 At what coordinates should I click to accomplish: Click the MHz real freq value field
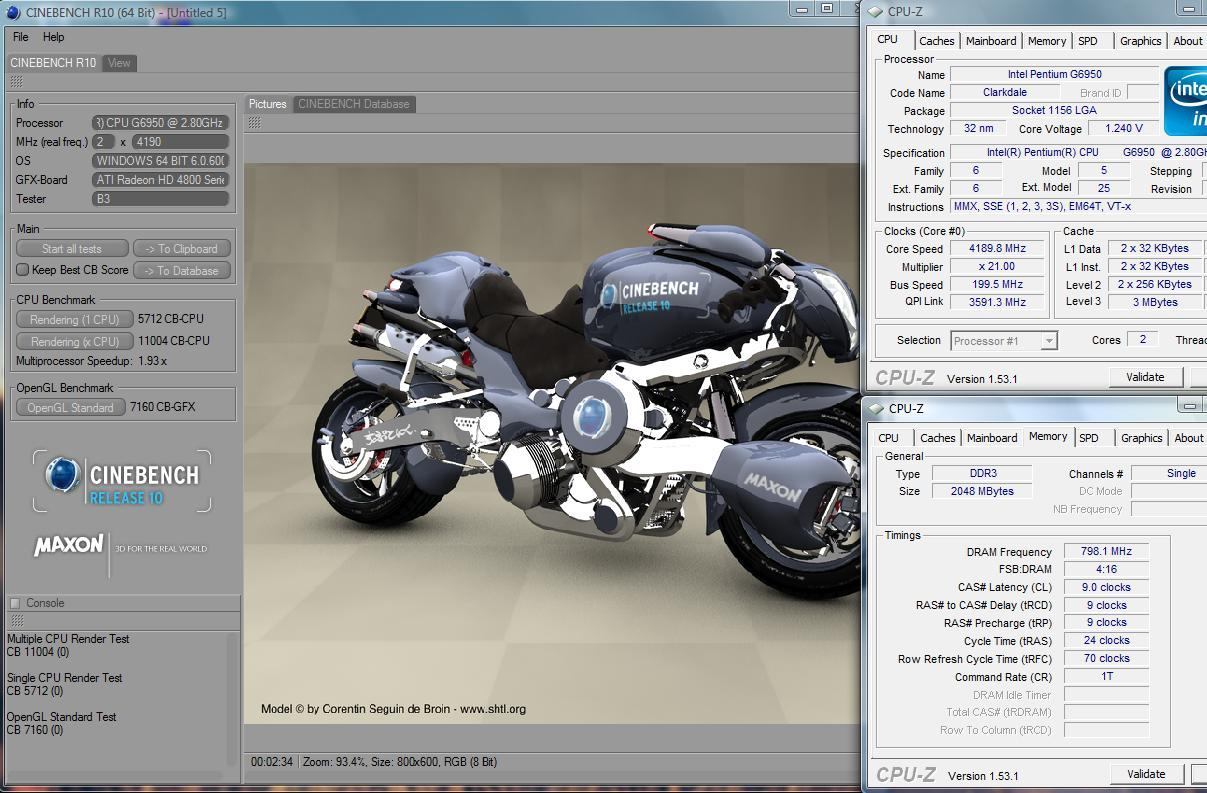coord(181,142)
